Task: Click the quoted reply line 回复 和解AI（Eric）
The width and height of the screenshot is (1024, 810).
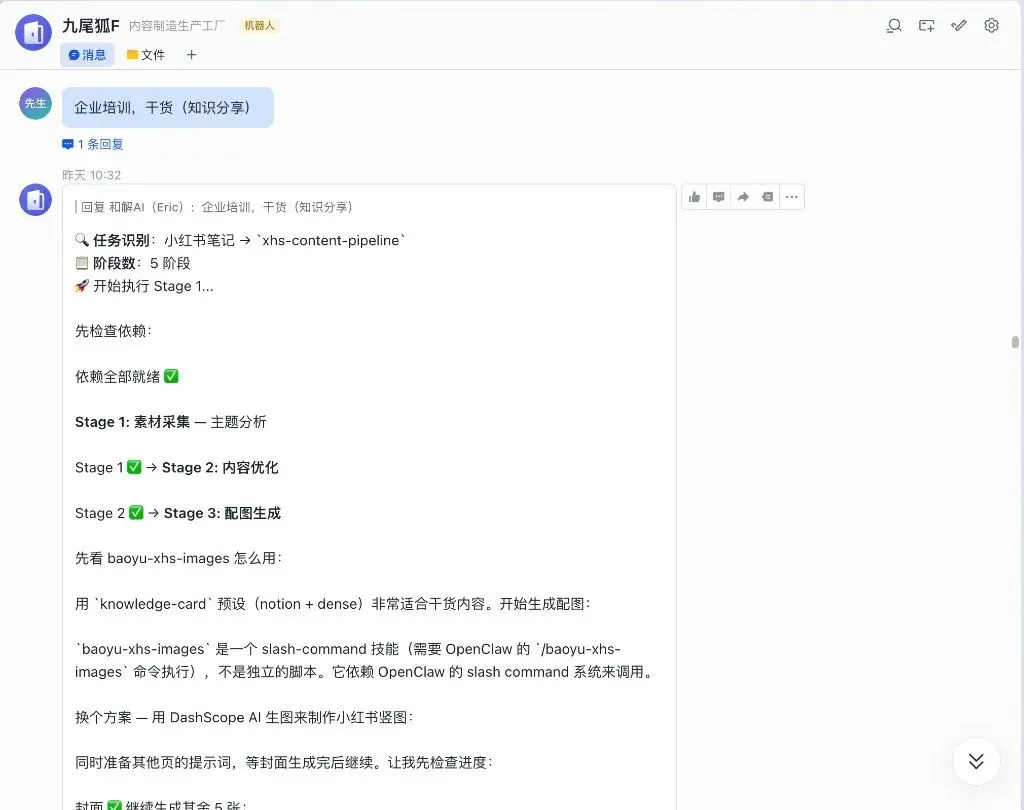Action: (216, 207)
